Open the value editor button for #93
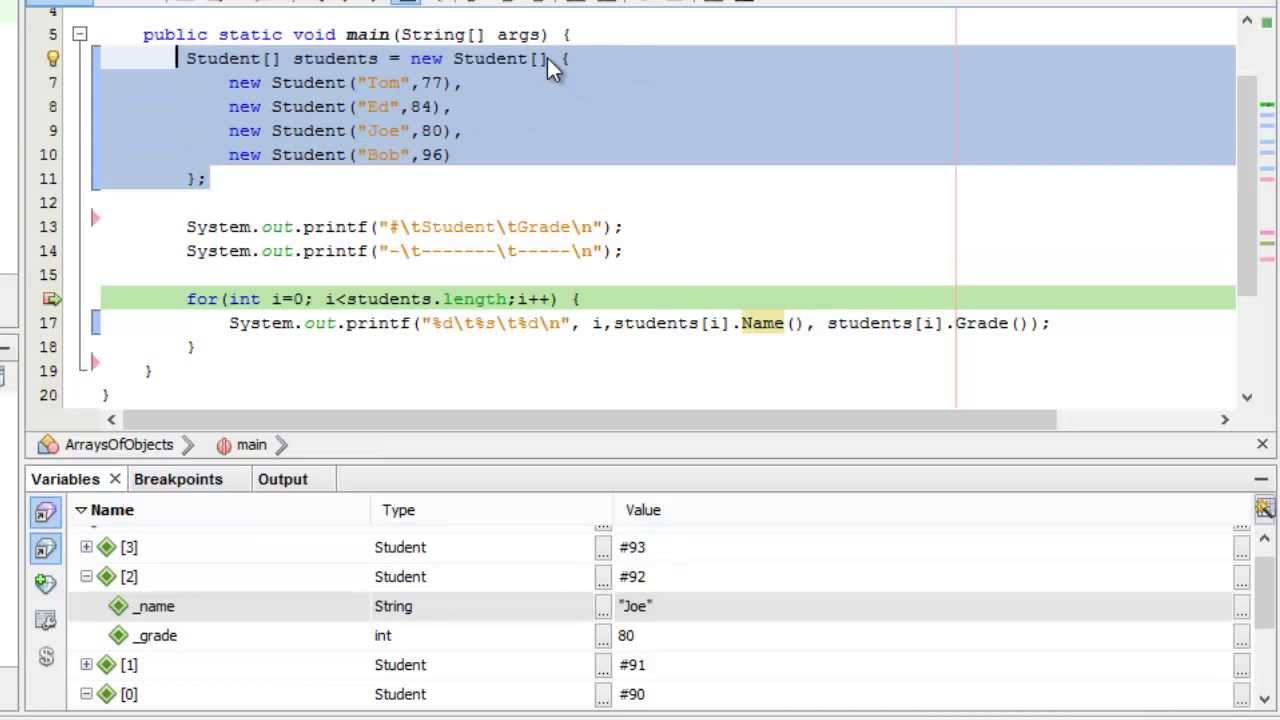Image resolution: width=1280 pixels, height=720 pixels. pos(1241,547)
